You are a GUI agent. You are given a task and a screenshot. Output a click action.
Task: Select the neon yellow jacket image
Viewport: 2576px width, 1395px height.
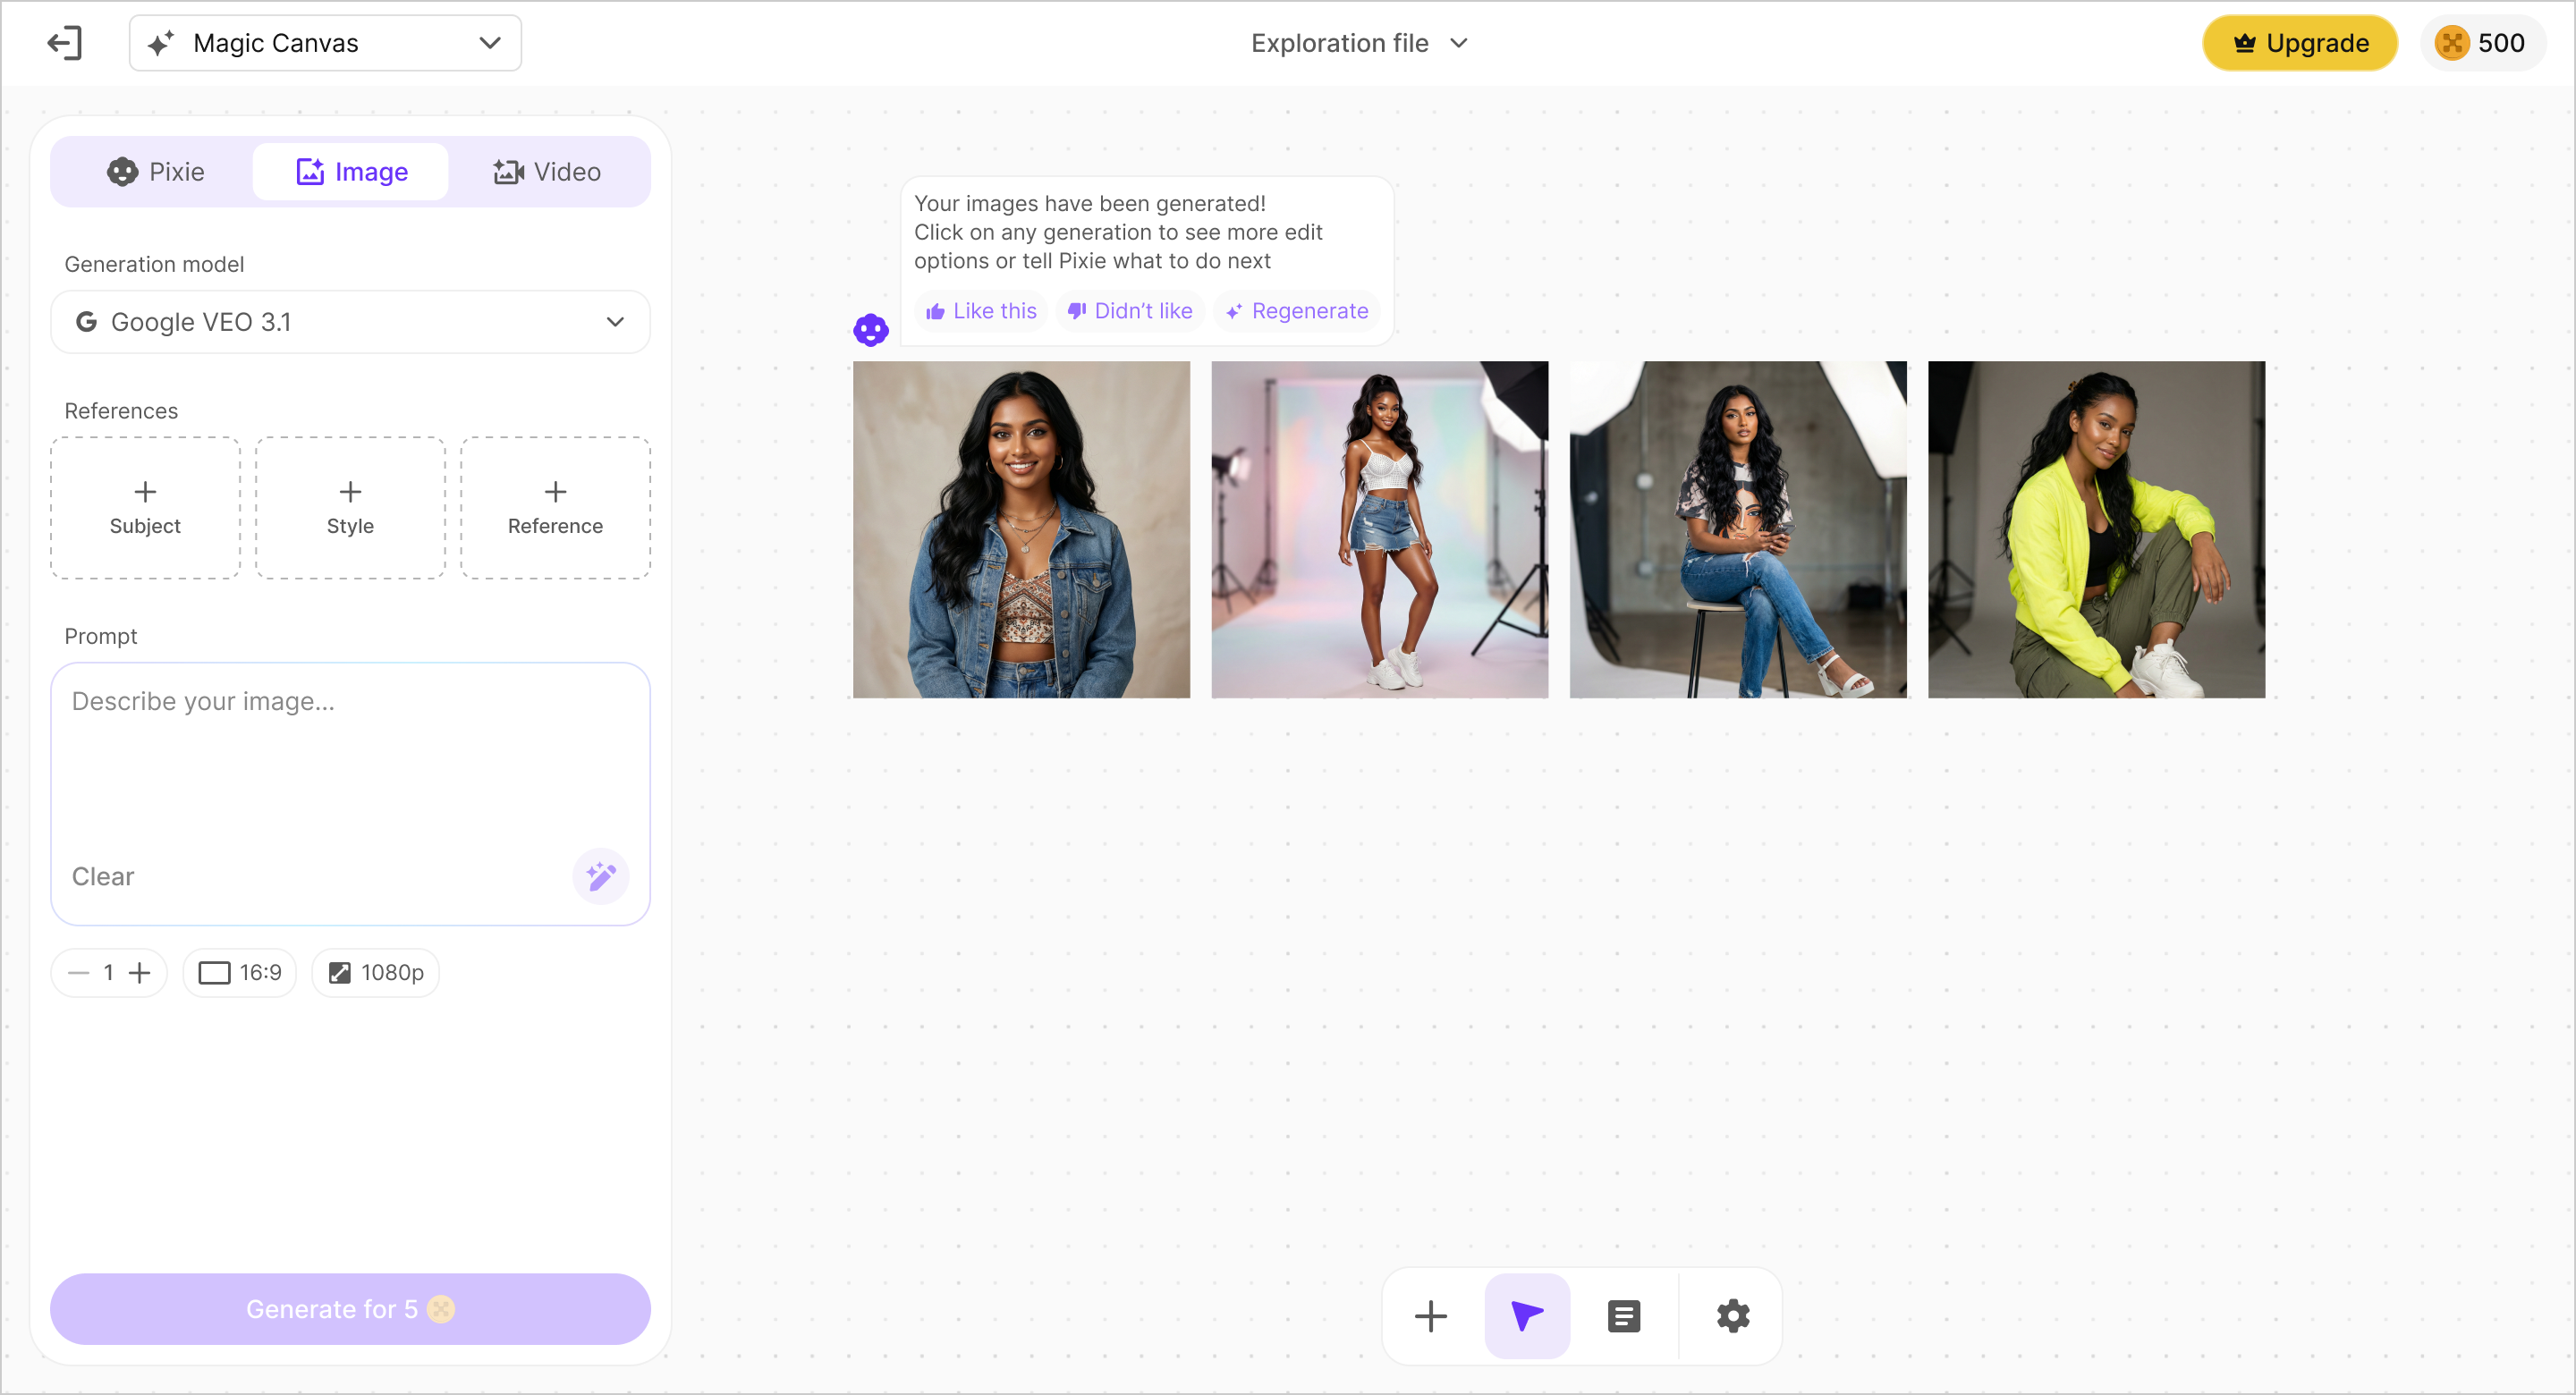click(2096, 529)
